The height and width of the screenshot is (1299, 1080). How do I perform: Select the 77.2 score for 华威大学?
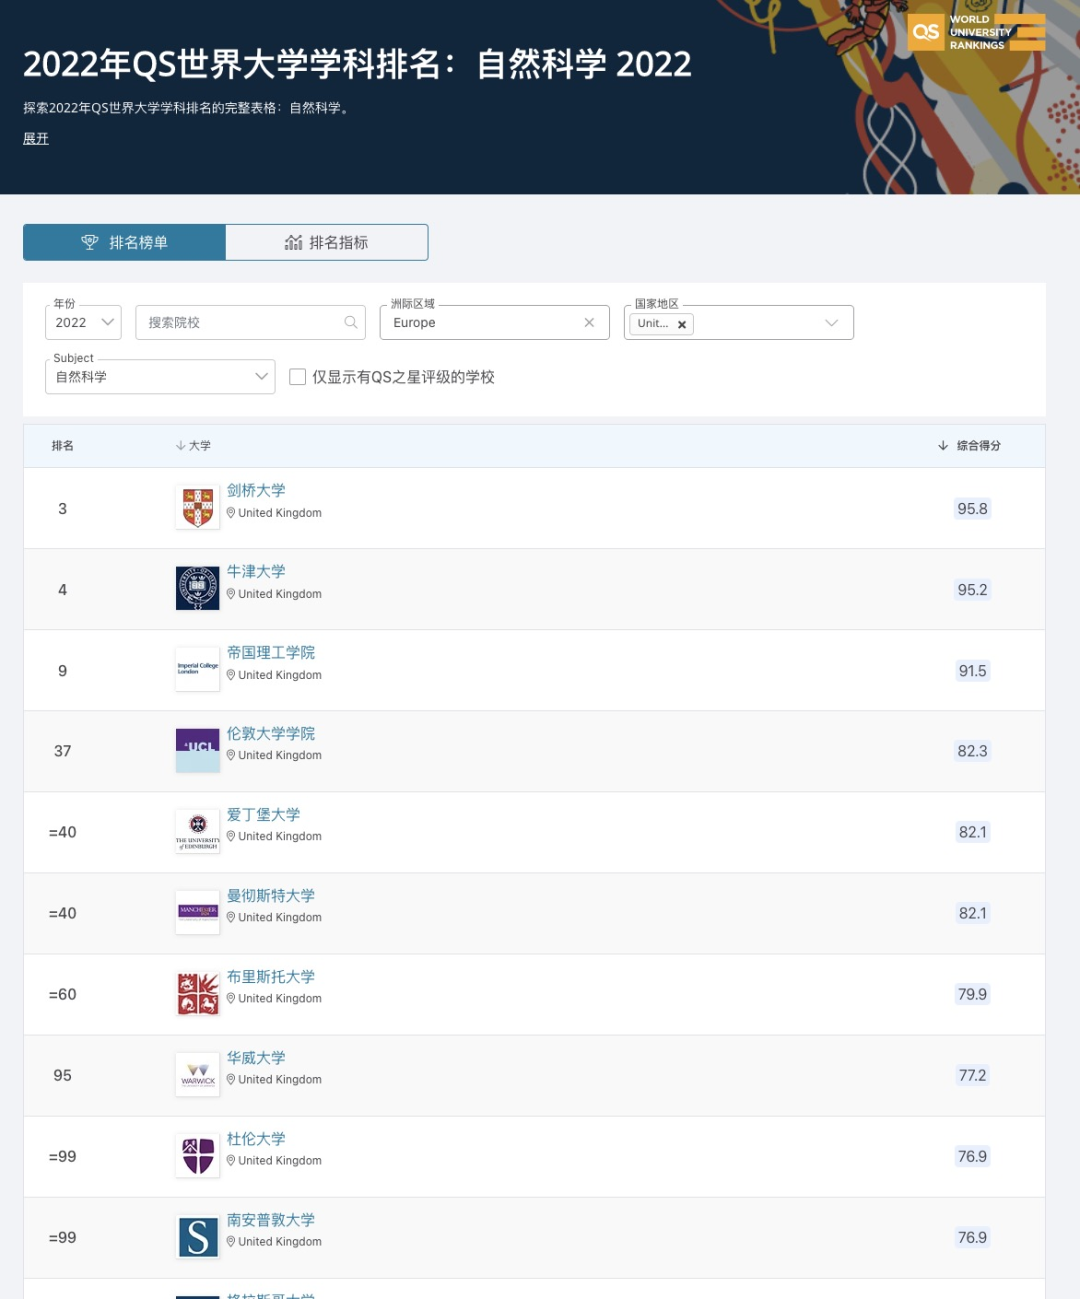pyautogui.click(x=972, y=1075)
